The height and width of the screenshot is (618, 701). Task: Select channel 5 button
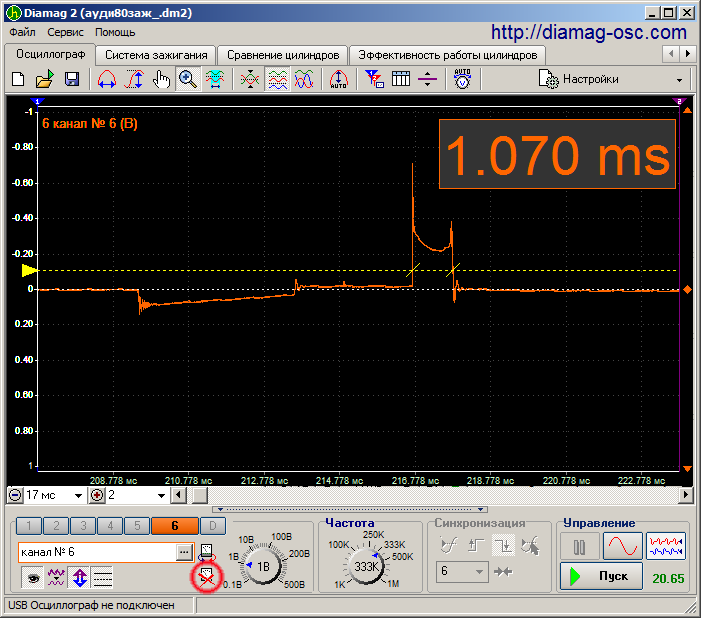tap(137, 526)
